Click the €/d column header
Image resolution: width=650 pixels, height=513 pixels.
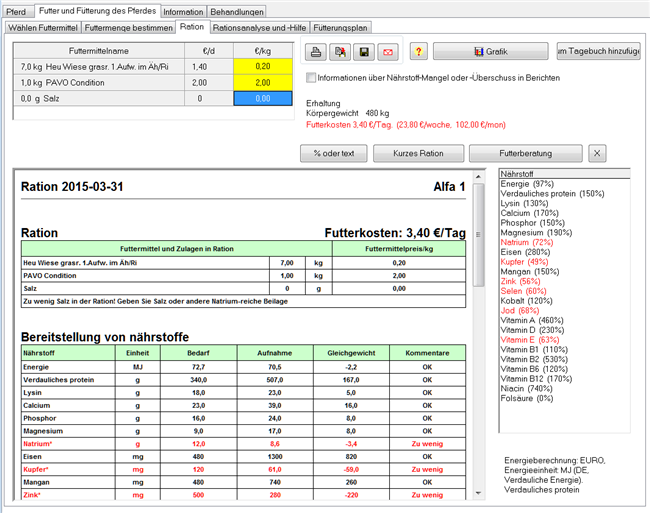click(x=209, y=51)
